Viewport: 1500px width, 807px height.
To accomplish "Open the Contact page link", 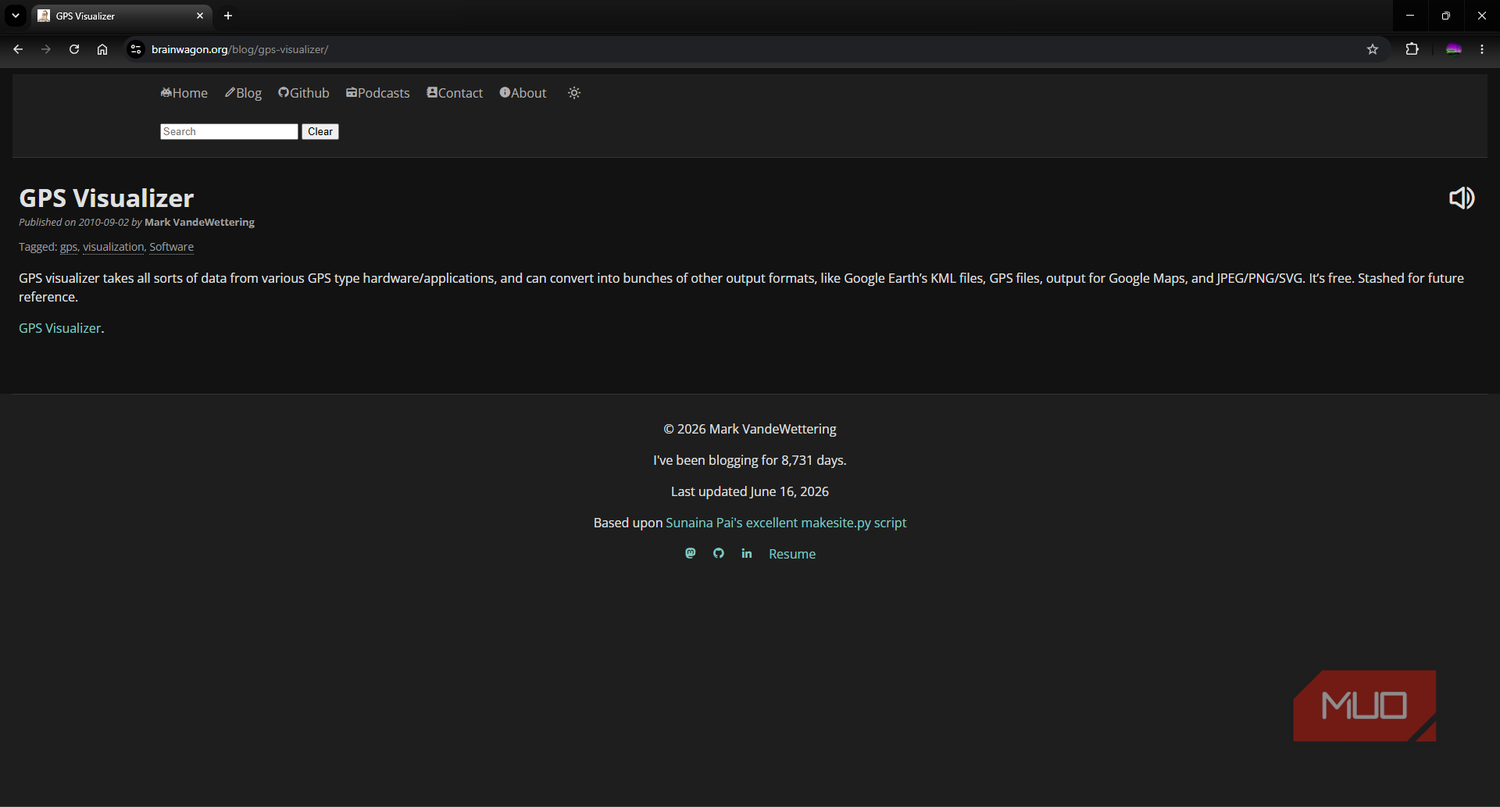I will pos(455,93).
